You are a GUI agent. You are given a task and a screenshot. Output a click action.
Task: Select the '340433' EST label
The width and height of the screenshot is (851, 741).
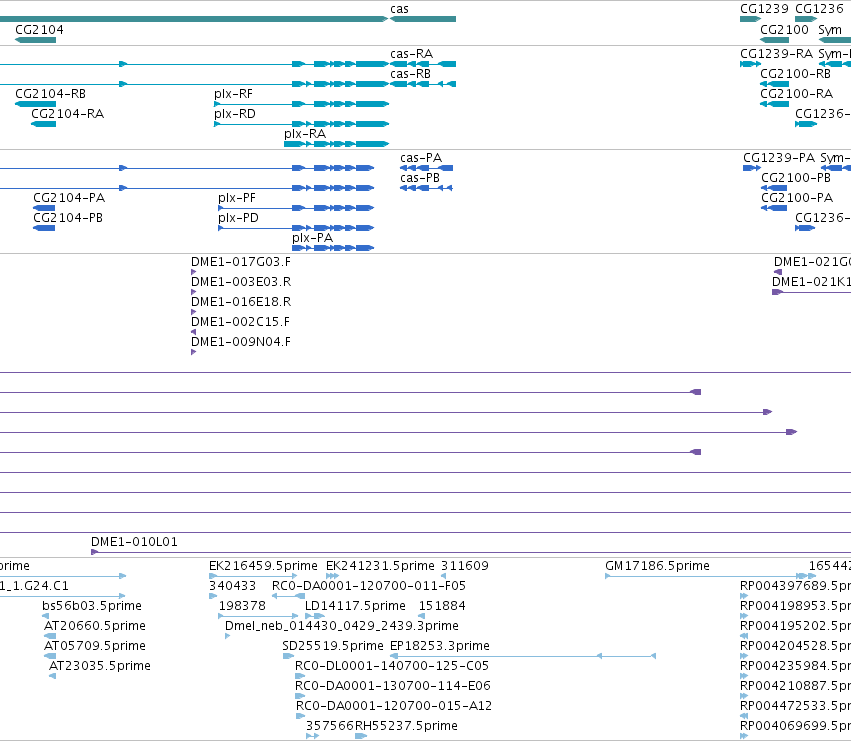pos(232,586)
